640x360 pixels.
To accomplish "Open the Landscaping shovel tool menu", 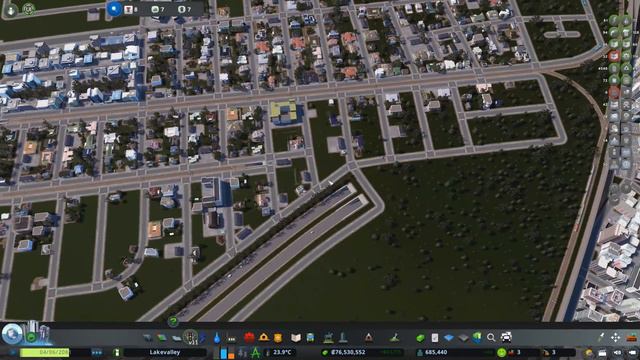I will click(394, 338).
